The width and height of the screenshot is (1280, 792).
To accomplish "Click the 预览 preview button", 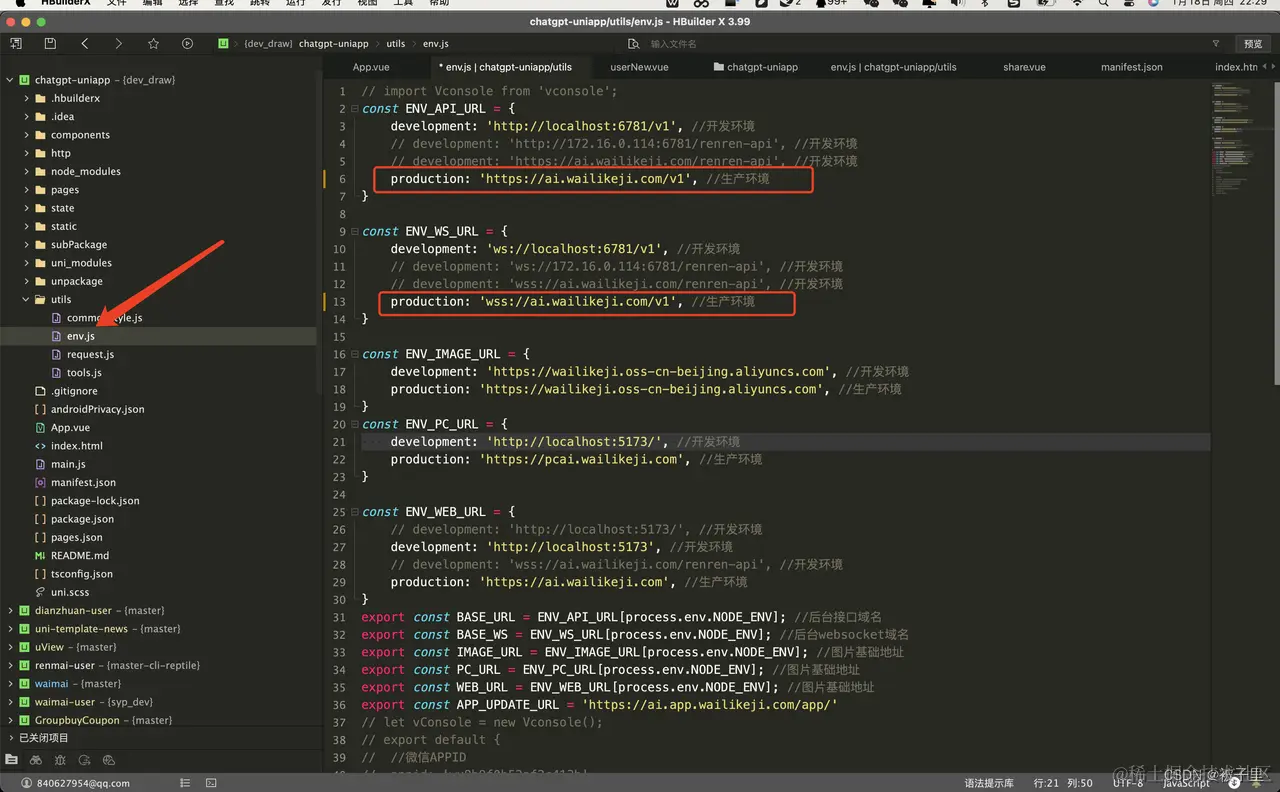I will point(1253,44).
